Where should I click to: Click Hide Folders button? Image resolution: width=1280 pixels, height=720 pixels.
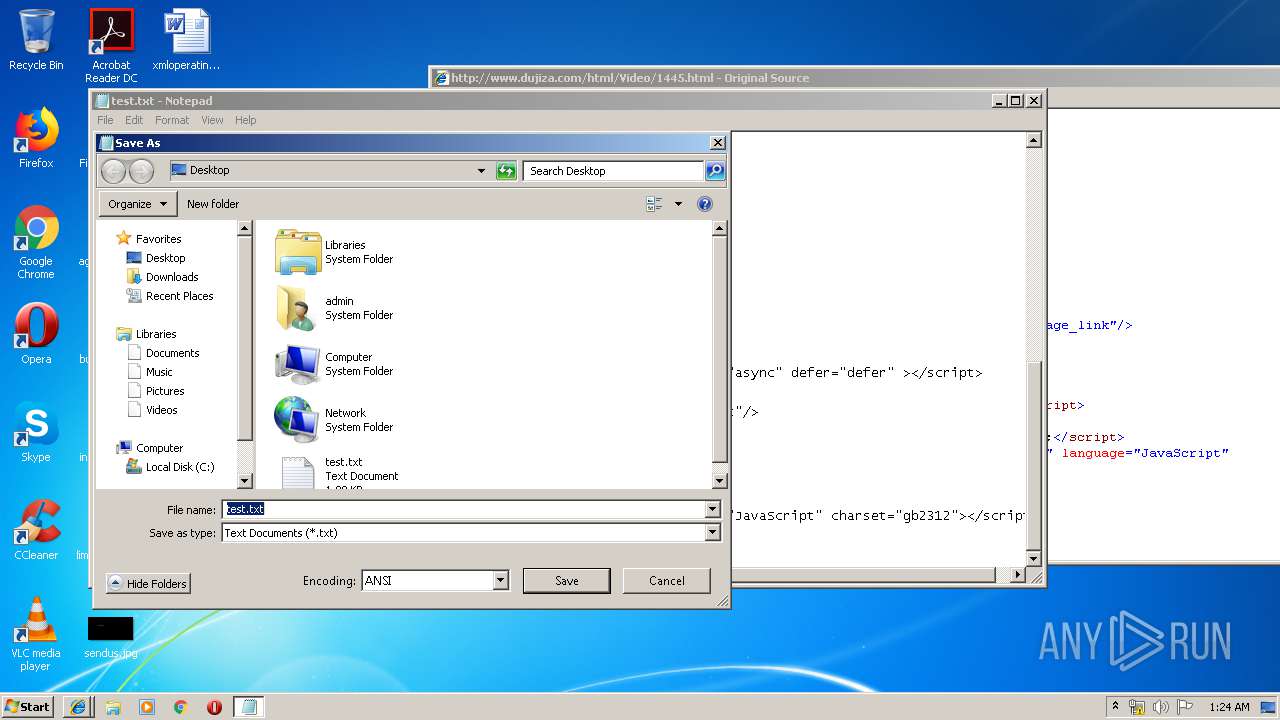pyautogui.click(x=148, y=584)
